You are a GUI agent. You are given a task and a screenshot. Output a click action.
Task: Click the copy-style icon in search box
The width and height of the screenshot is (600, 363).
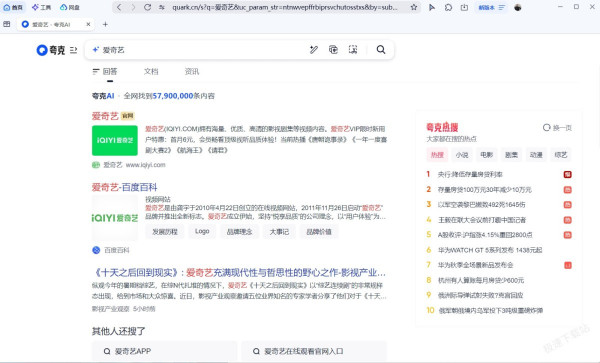click(x=333, y=49)
